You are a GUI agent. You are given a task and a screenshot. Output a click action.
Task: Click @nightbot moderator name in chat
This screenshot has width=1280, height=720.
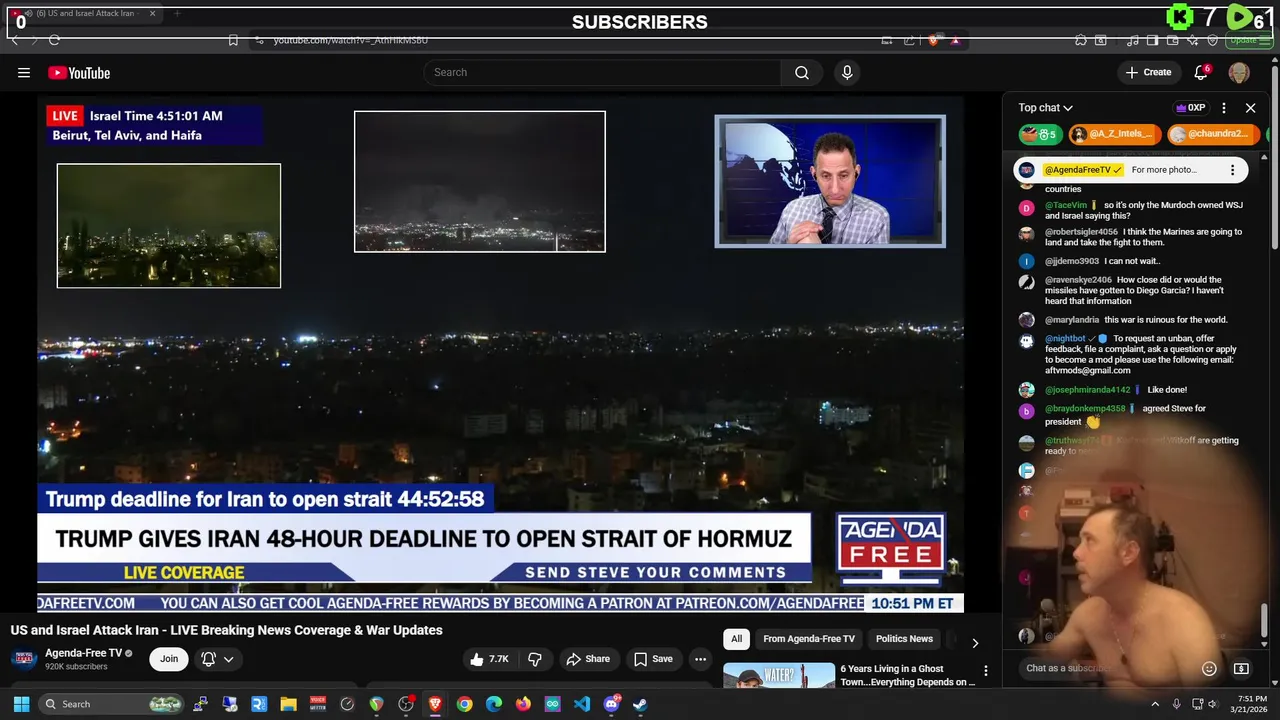[x=1065, y=339]
